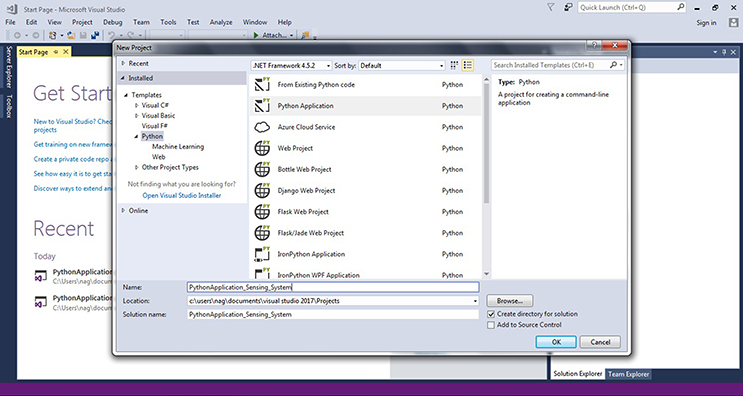Select Web under Python templates

point(159,157)
